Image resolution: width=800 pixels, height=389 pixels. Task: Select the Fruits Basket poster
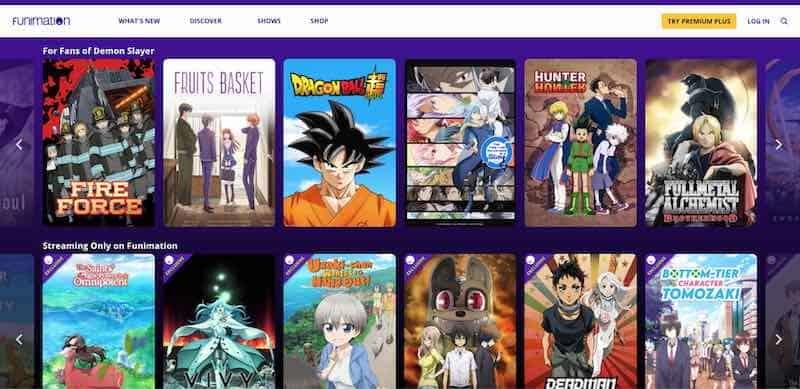click(219, 143)
